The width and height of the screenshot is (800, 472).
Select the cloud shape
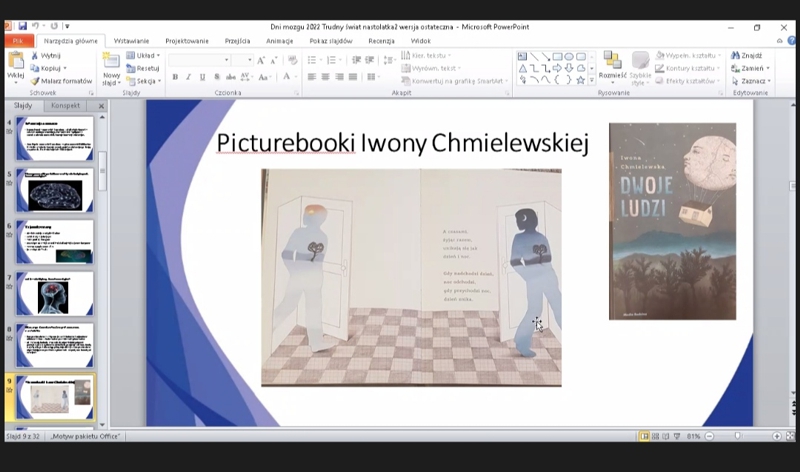[x=581, y=68]
